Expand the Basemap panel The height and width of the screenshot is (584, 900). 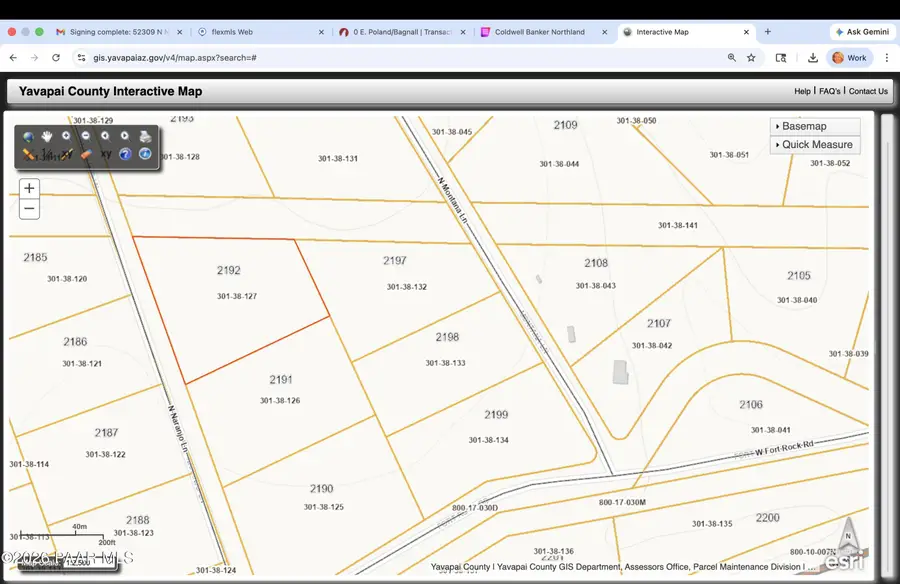point(815,126)
